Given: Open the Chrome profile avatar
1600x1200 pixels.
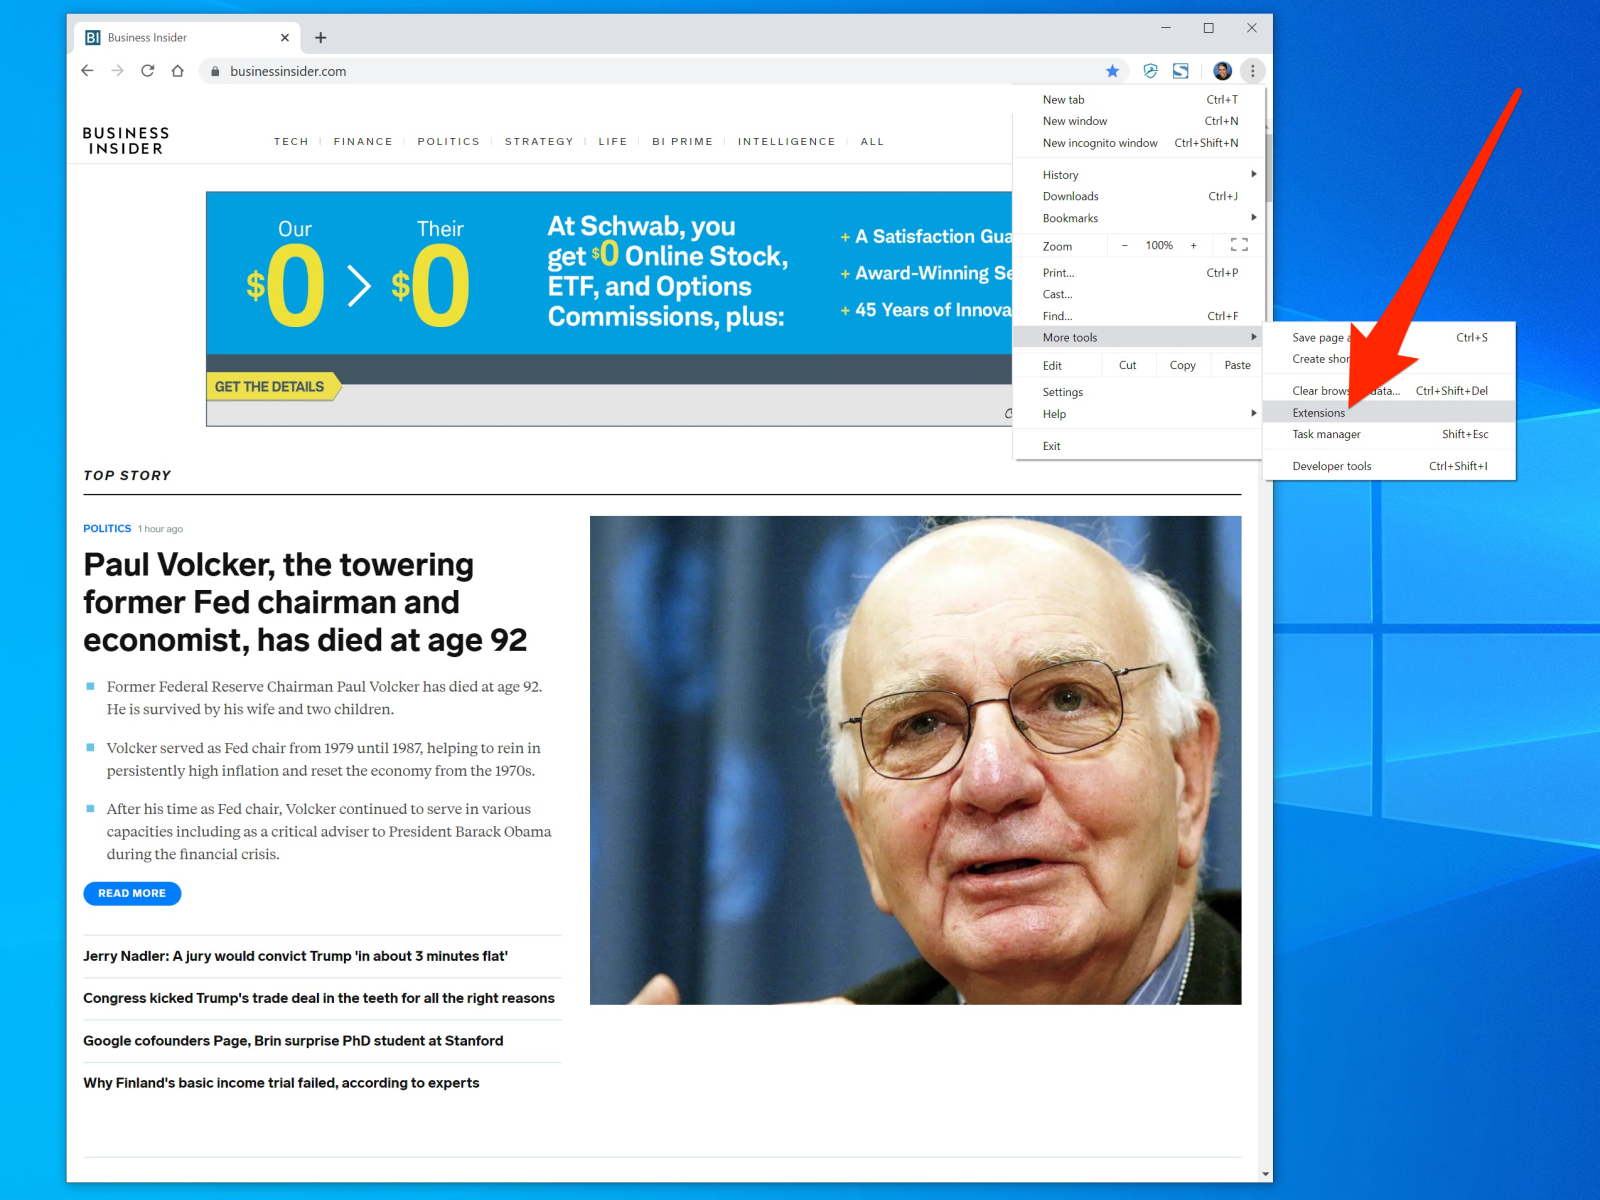Looking at the screenshot, I should pos(1222,71).
